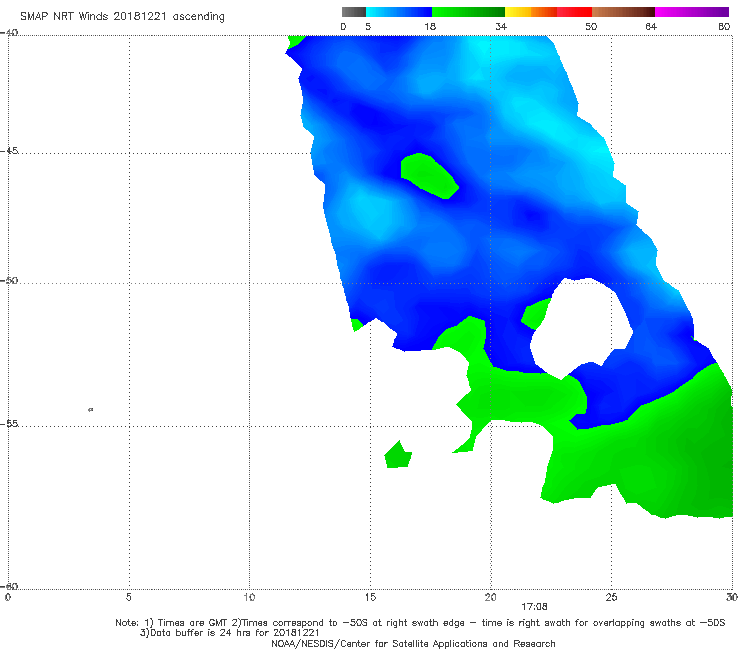740x650 pixels.
Task: Click the color bar label "80"
Action: [724, 26]
